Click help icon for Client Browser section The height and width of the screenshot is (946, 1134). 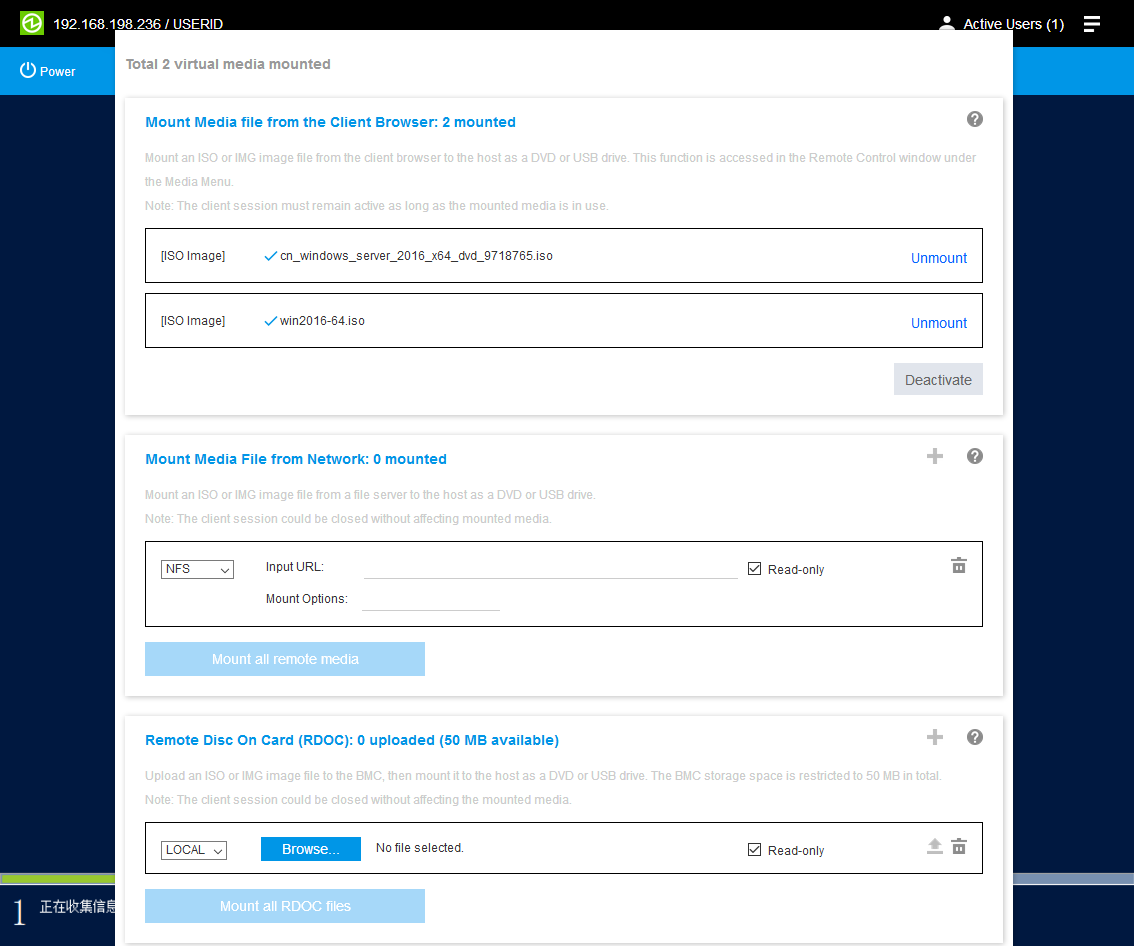975,119
